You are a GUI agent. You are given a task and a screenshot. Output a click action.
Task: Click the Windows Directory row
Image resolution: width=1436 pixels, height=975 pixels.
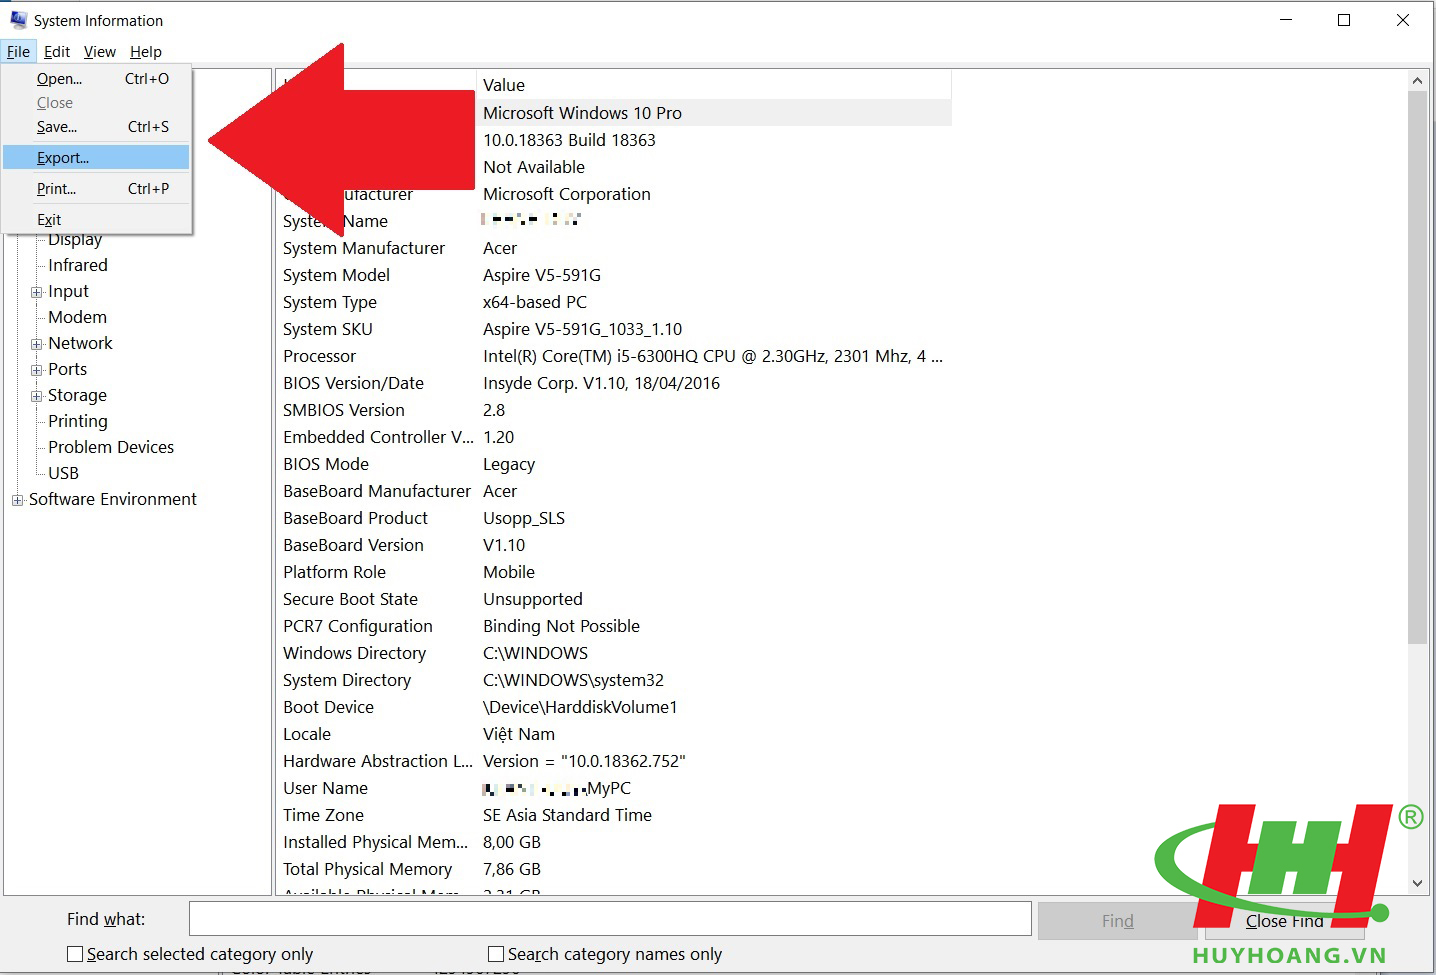[x=614, y=653]
